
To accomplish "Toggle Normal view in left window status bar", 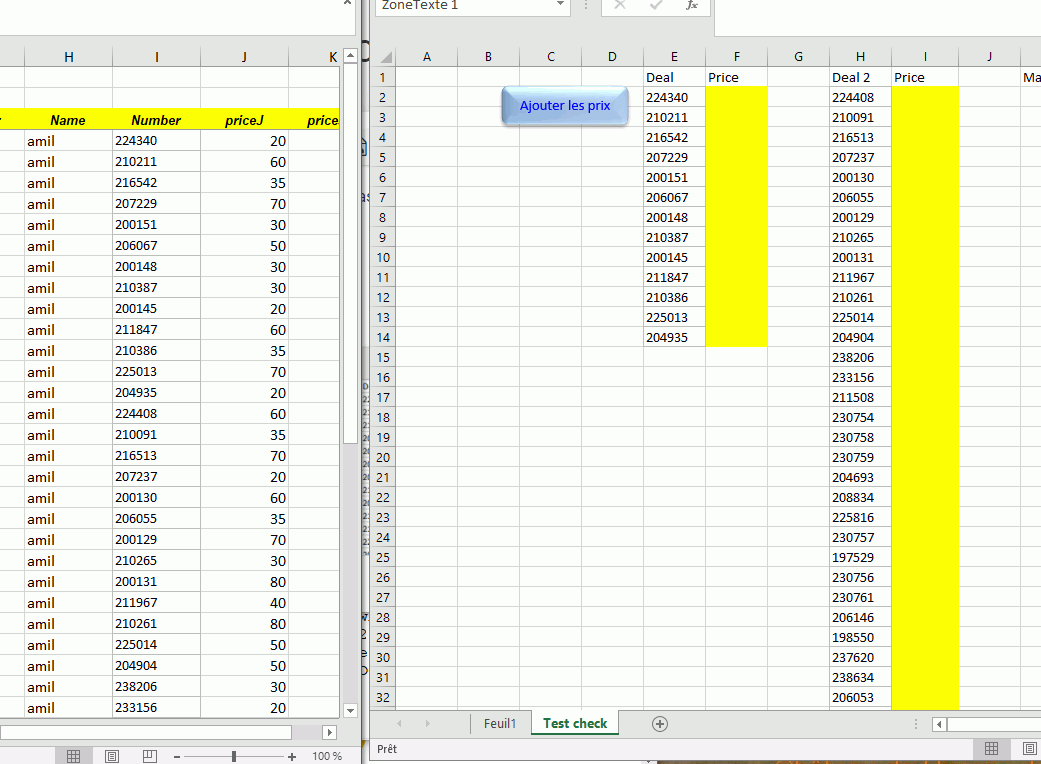I will tap(73, 756).
